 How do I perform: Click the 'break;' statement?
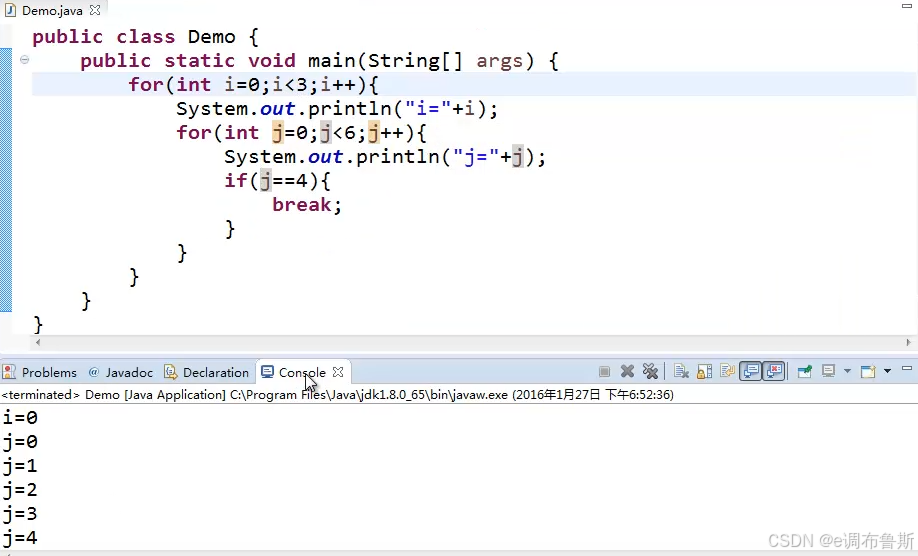coord(307,205)
